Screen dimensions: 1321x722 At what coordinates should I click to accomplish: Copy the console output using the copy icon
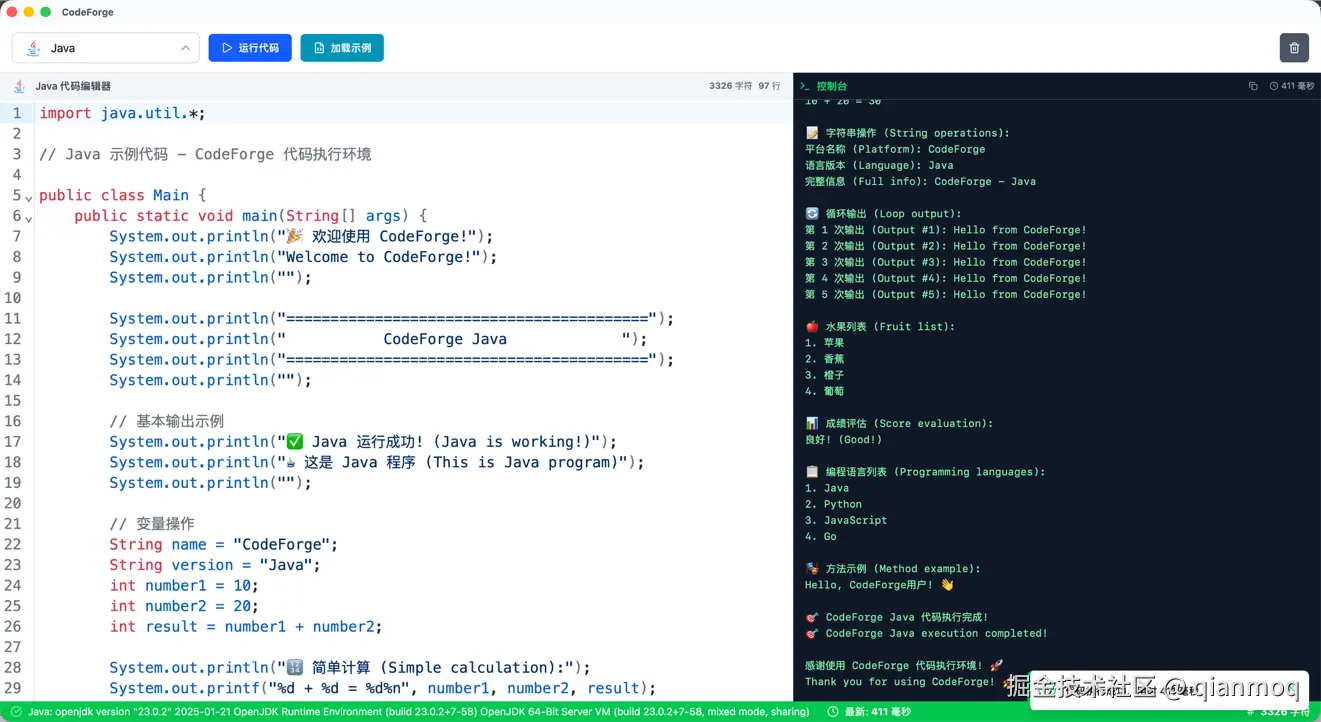pyautogui.click(x=1254, y=86)
